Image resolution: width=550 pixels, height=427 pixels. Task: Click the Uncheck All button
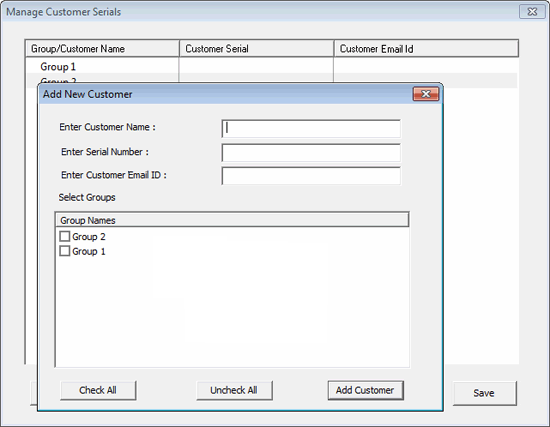[234, 390]
